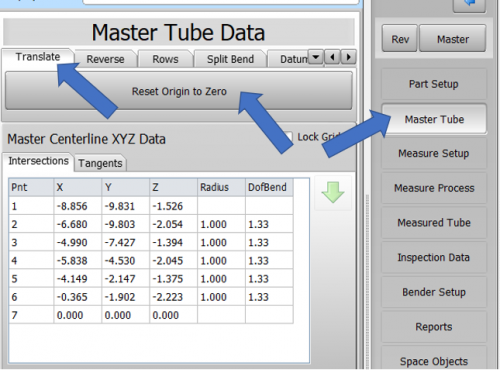Image resolution: width=500 pixels, height=370 pixels.
Task: Open the Part Setup menu
Action: tap(434, 84)
